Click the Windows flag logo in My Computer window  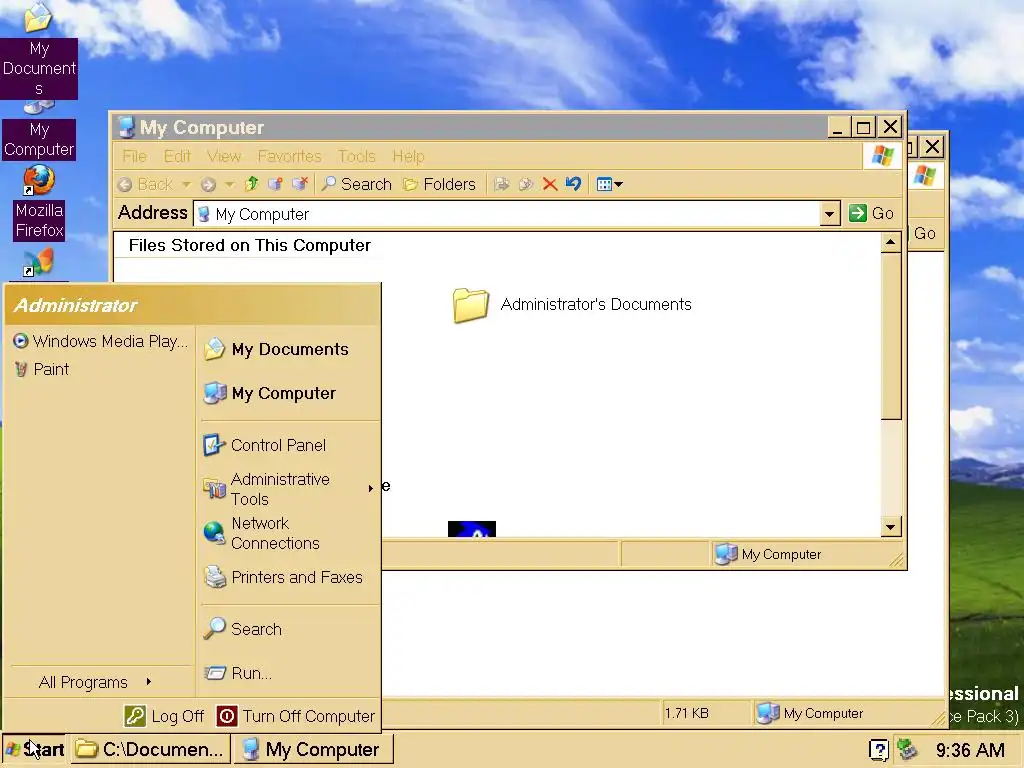(x=882, y=155)
